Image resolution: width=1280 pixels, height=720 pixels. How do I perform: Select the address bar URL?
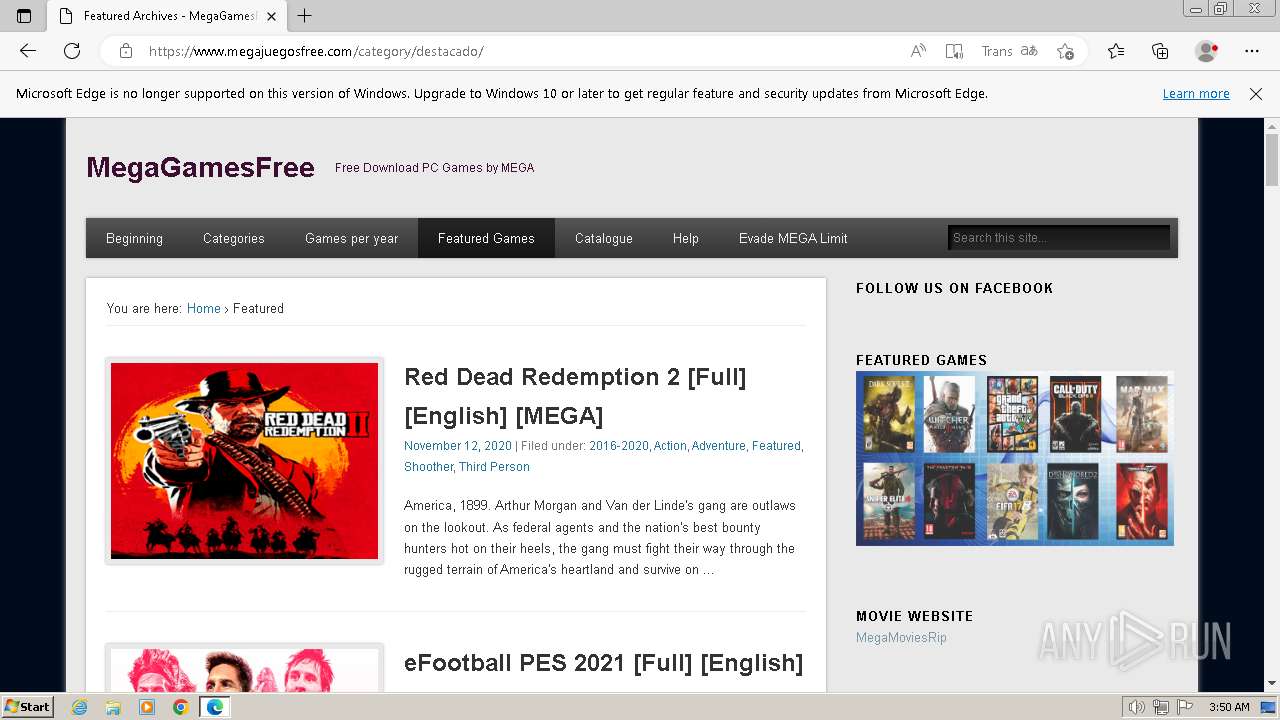tap(316, 51)
